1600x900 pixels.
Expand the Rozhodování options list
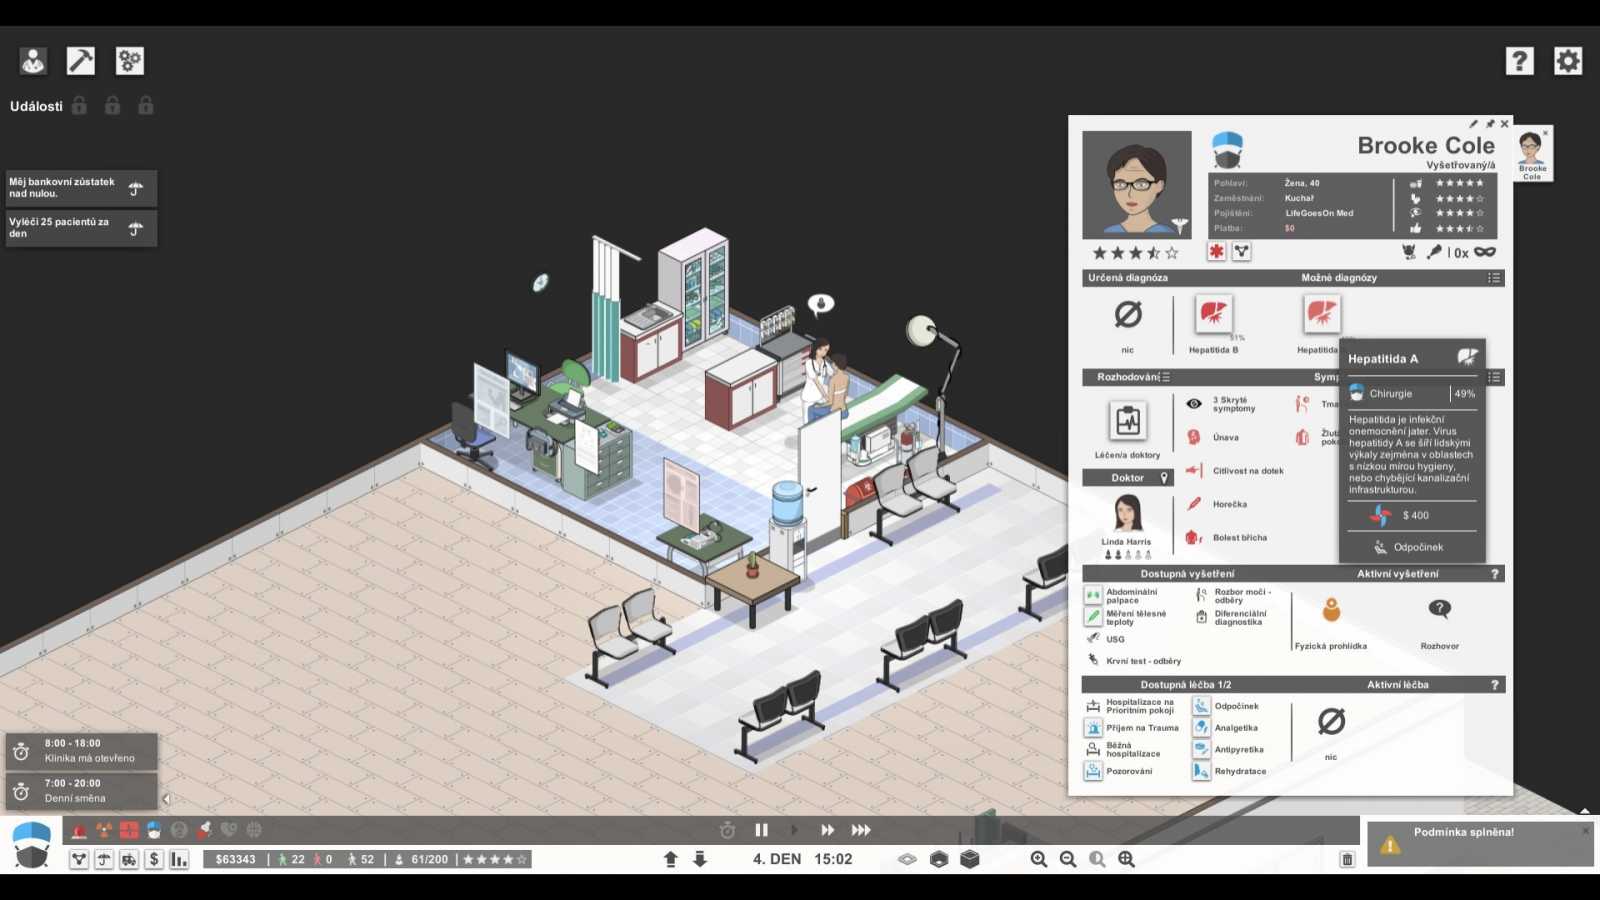point(1166,377)
